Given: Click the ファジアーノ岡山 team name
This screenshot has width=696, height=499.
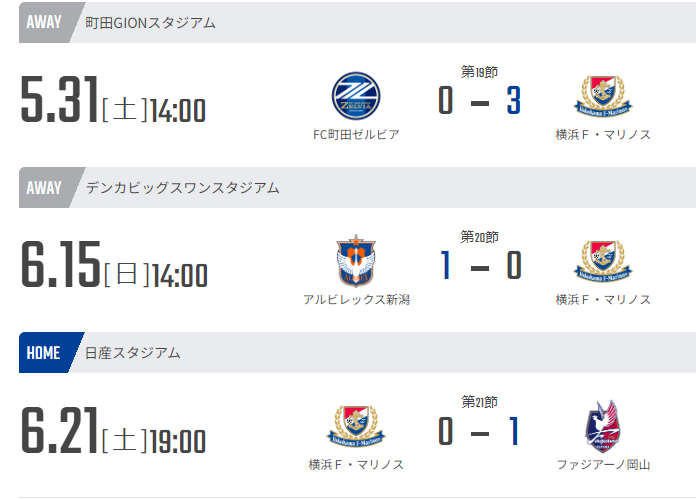Looking at the screenshot, I should [x=603, y=464].
